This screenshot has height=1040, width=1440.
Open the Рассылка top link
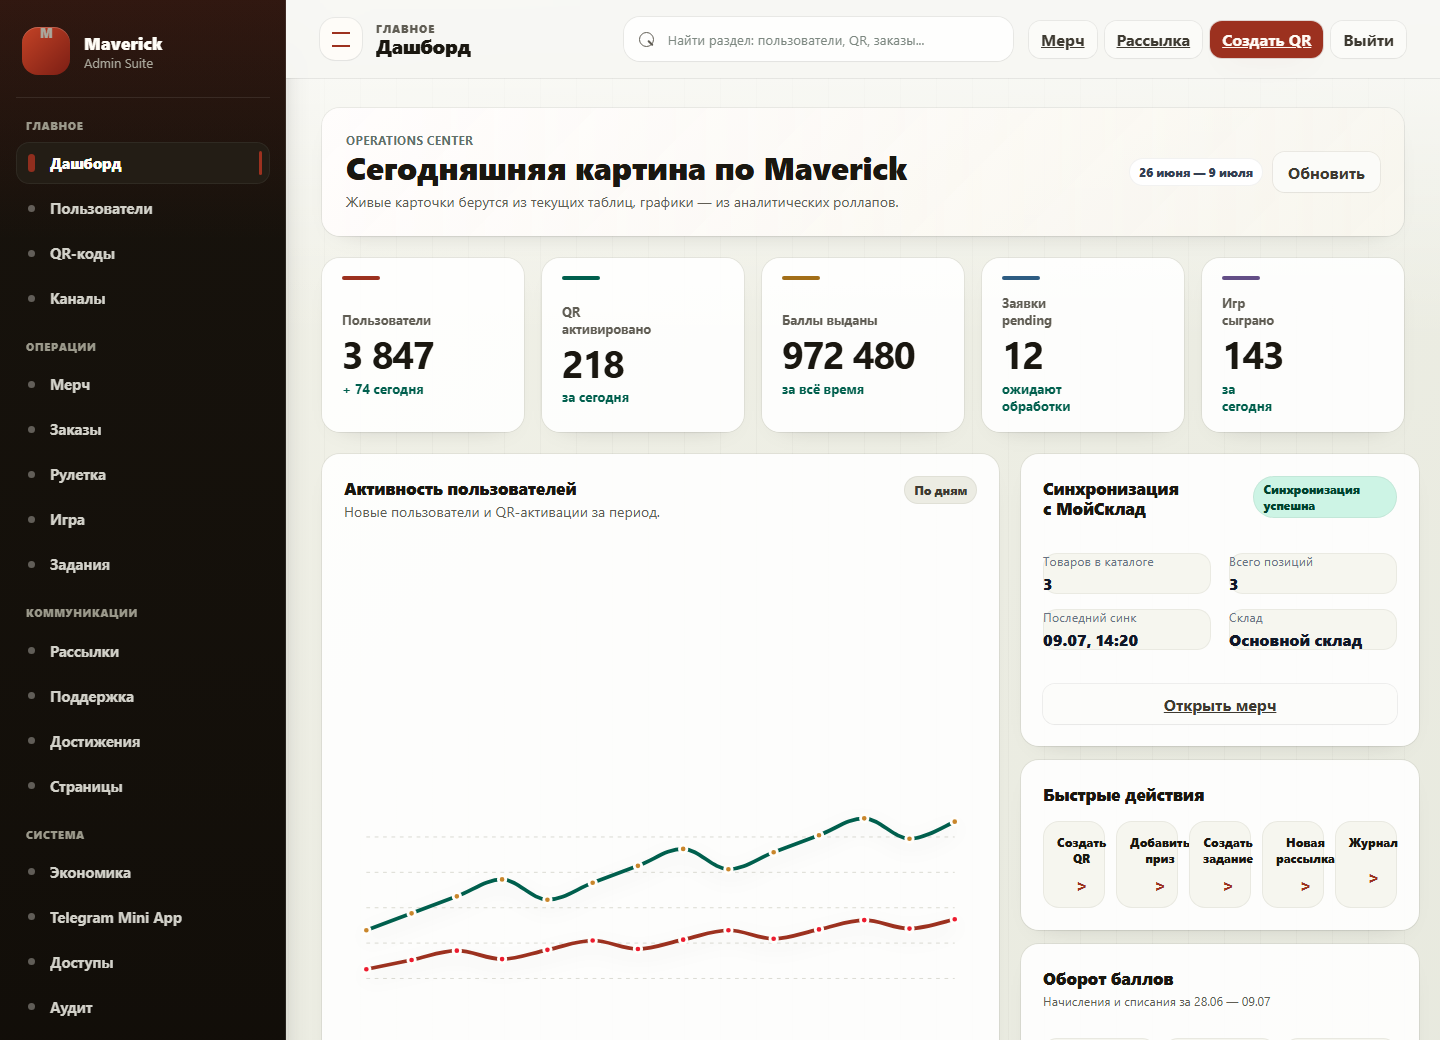click(x=1153, y=40)
